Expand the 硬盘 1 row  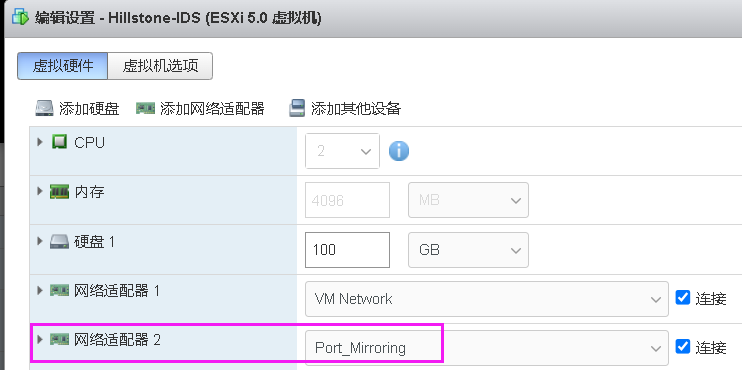[x=40, y=241]
